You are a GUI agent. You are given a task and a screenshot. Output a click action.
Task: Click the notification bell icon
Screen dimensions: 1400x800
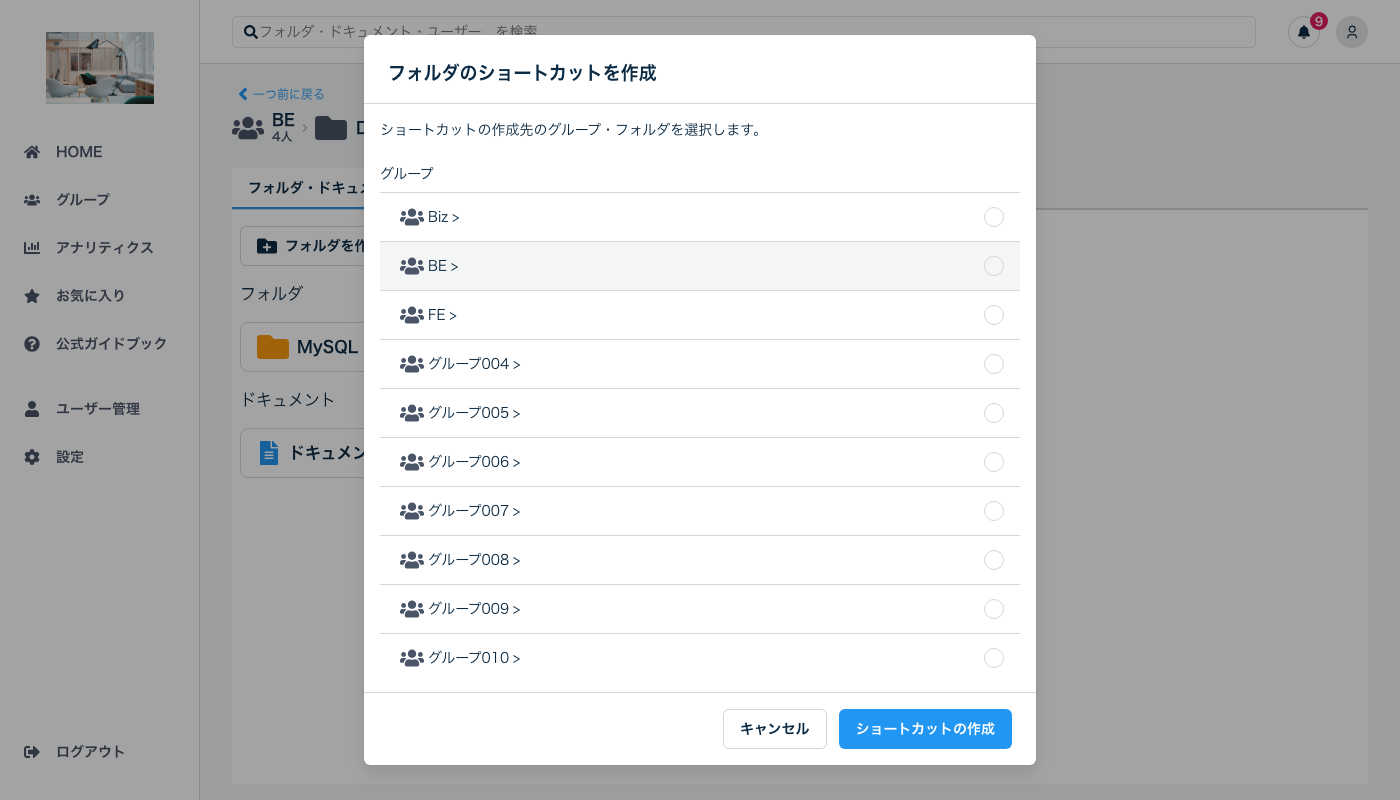point(1303,32)
